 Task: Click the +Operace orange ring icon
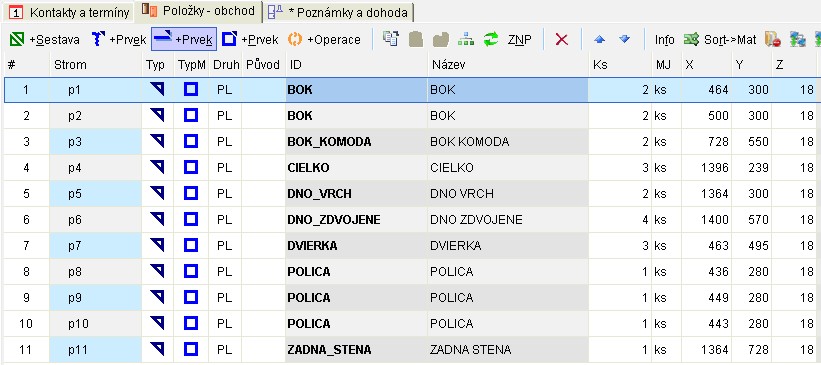pyautogui.click(x=295, y=39)
